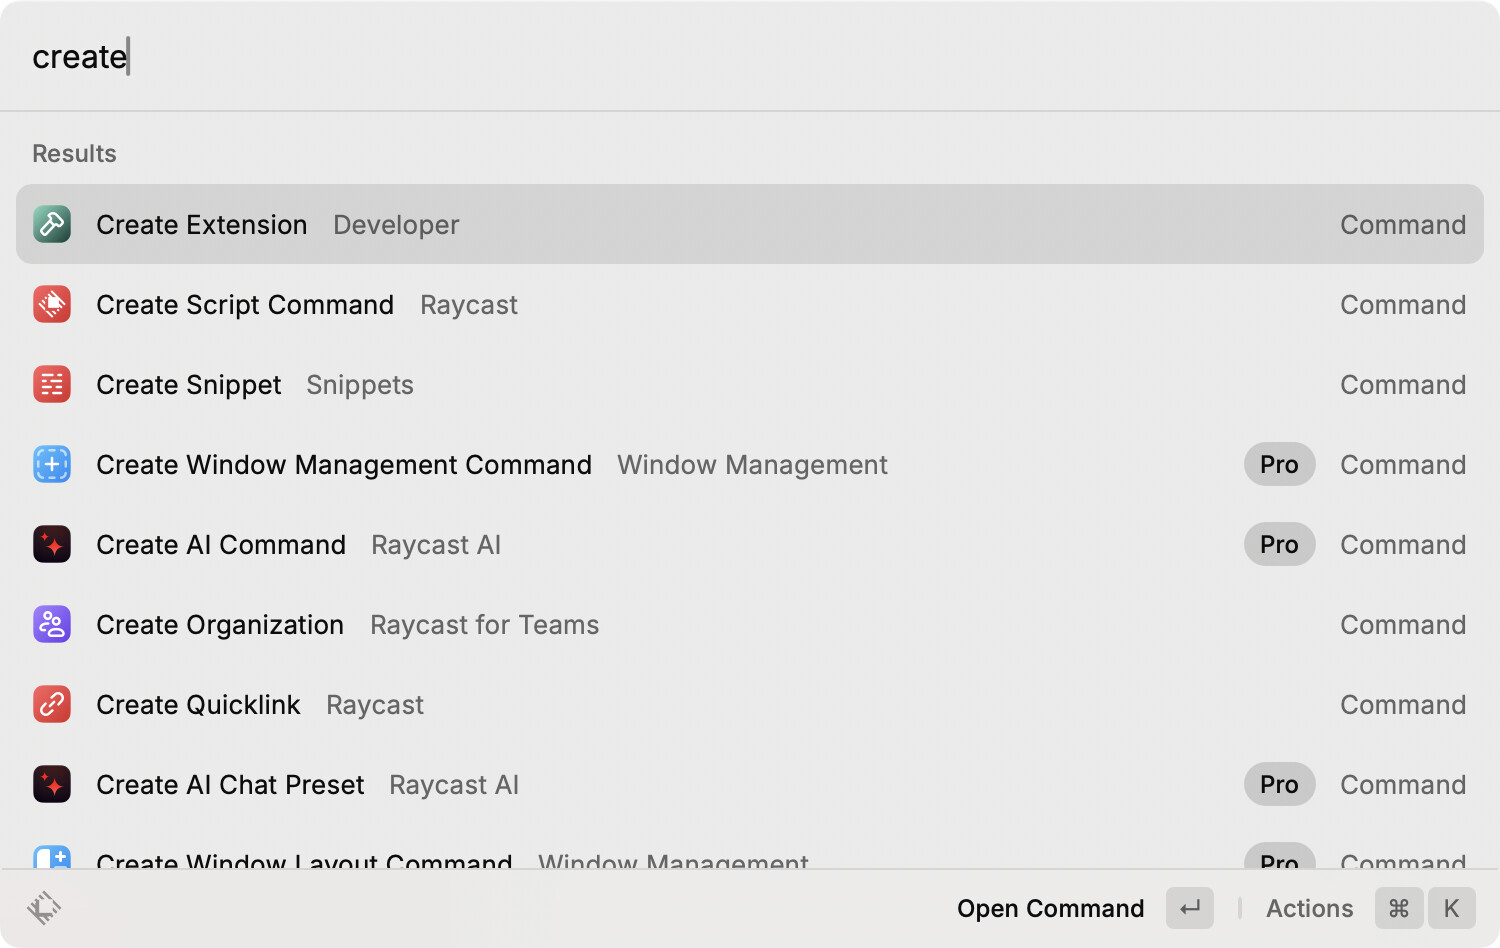Click the Create Window Management Command icon
Viewport: 1500px width, 948px height.
click(52, 464)
